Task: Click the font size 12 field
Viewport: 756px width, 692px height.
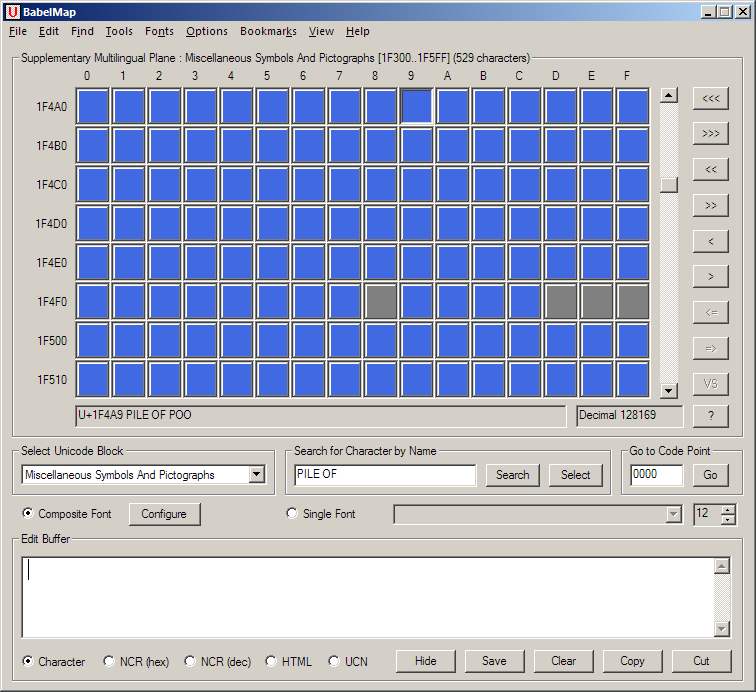Action: coord(707,514)
